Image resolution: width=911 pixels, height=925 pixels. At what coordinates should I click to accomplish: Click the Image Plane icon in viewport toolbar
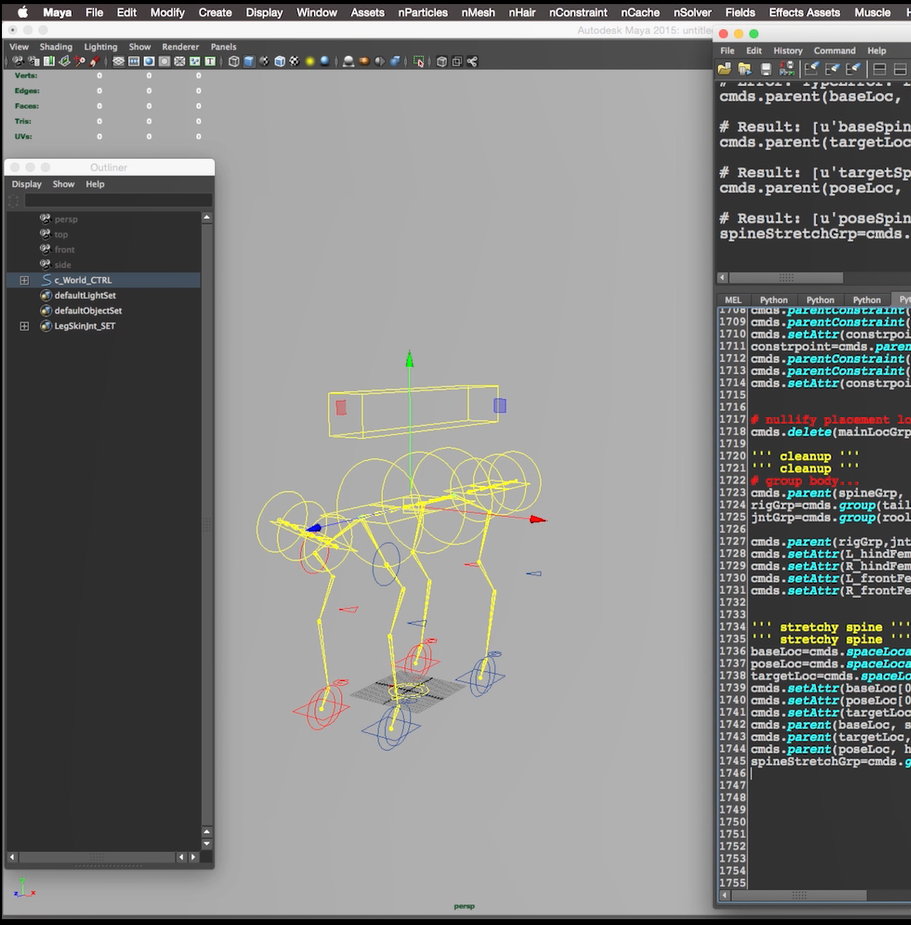click(x=64, y=61)
